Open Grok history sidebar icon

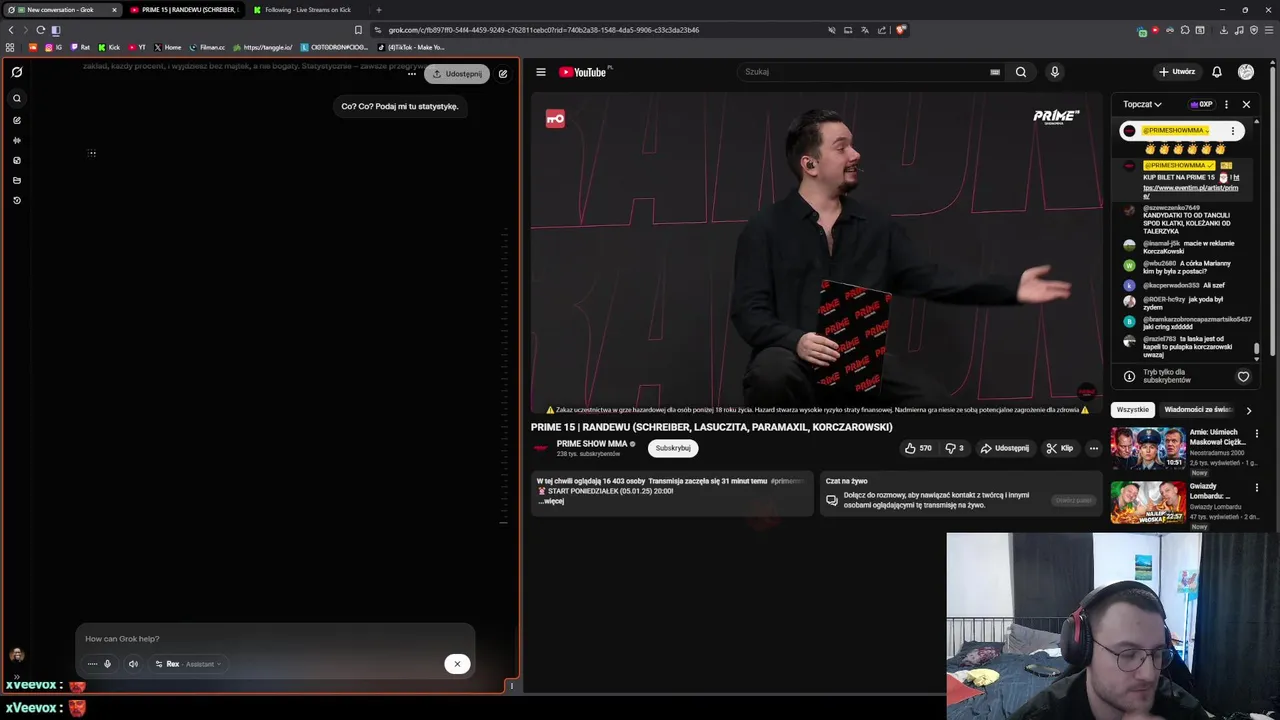click(x=17, y=200)
